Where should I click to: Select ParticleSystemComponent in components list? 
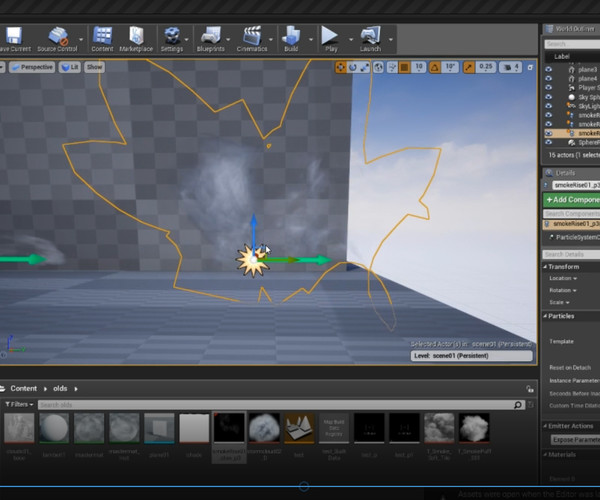click(574, 237)
